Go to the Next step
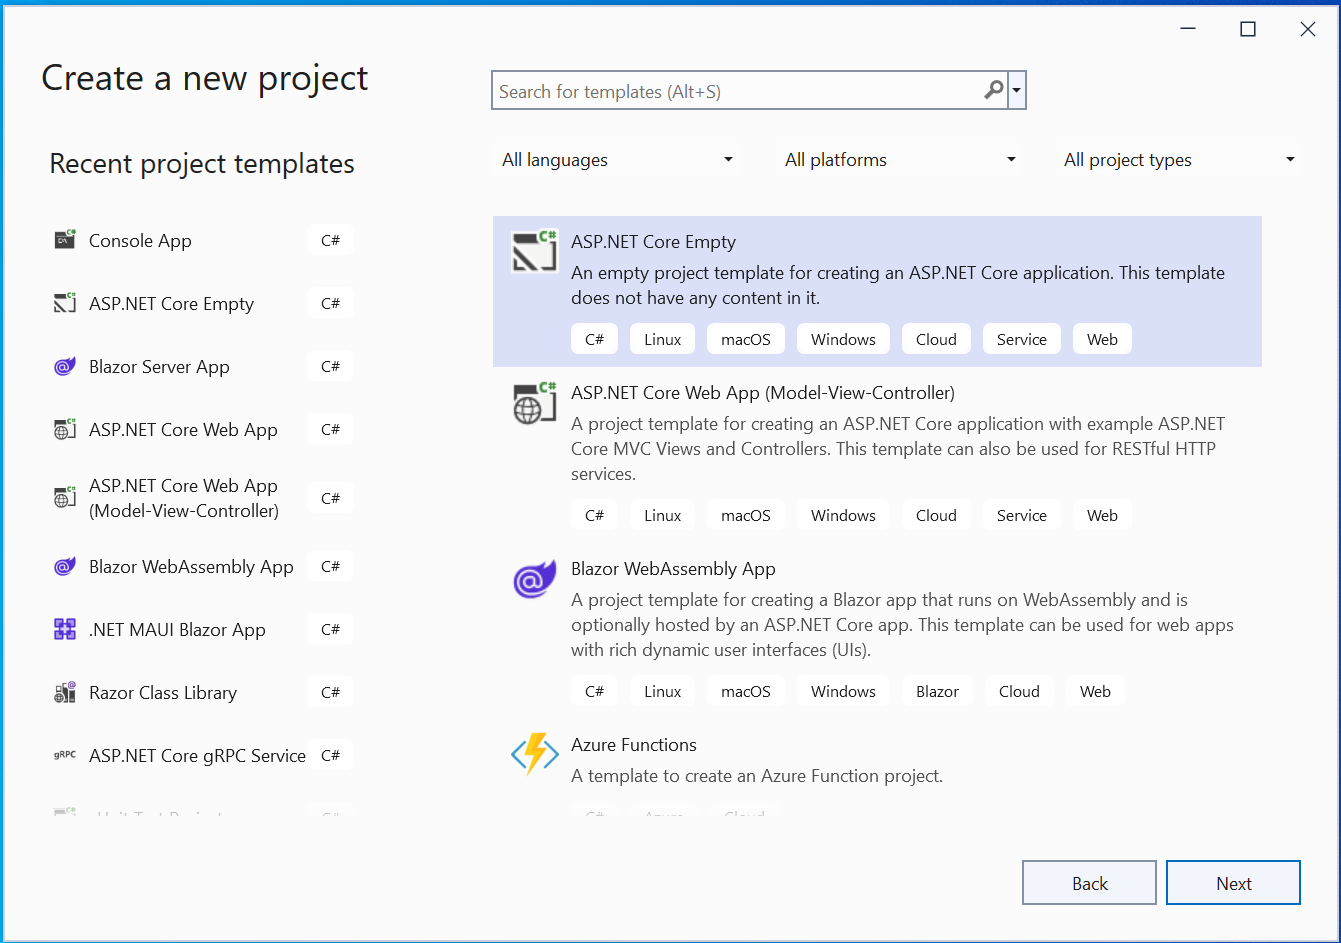Image resolution: width=1341 pixels, height=943 pixels. pyautogui.click(x=1233, y=883)
